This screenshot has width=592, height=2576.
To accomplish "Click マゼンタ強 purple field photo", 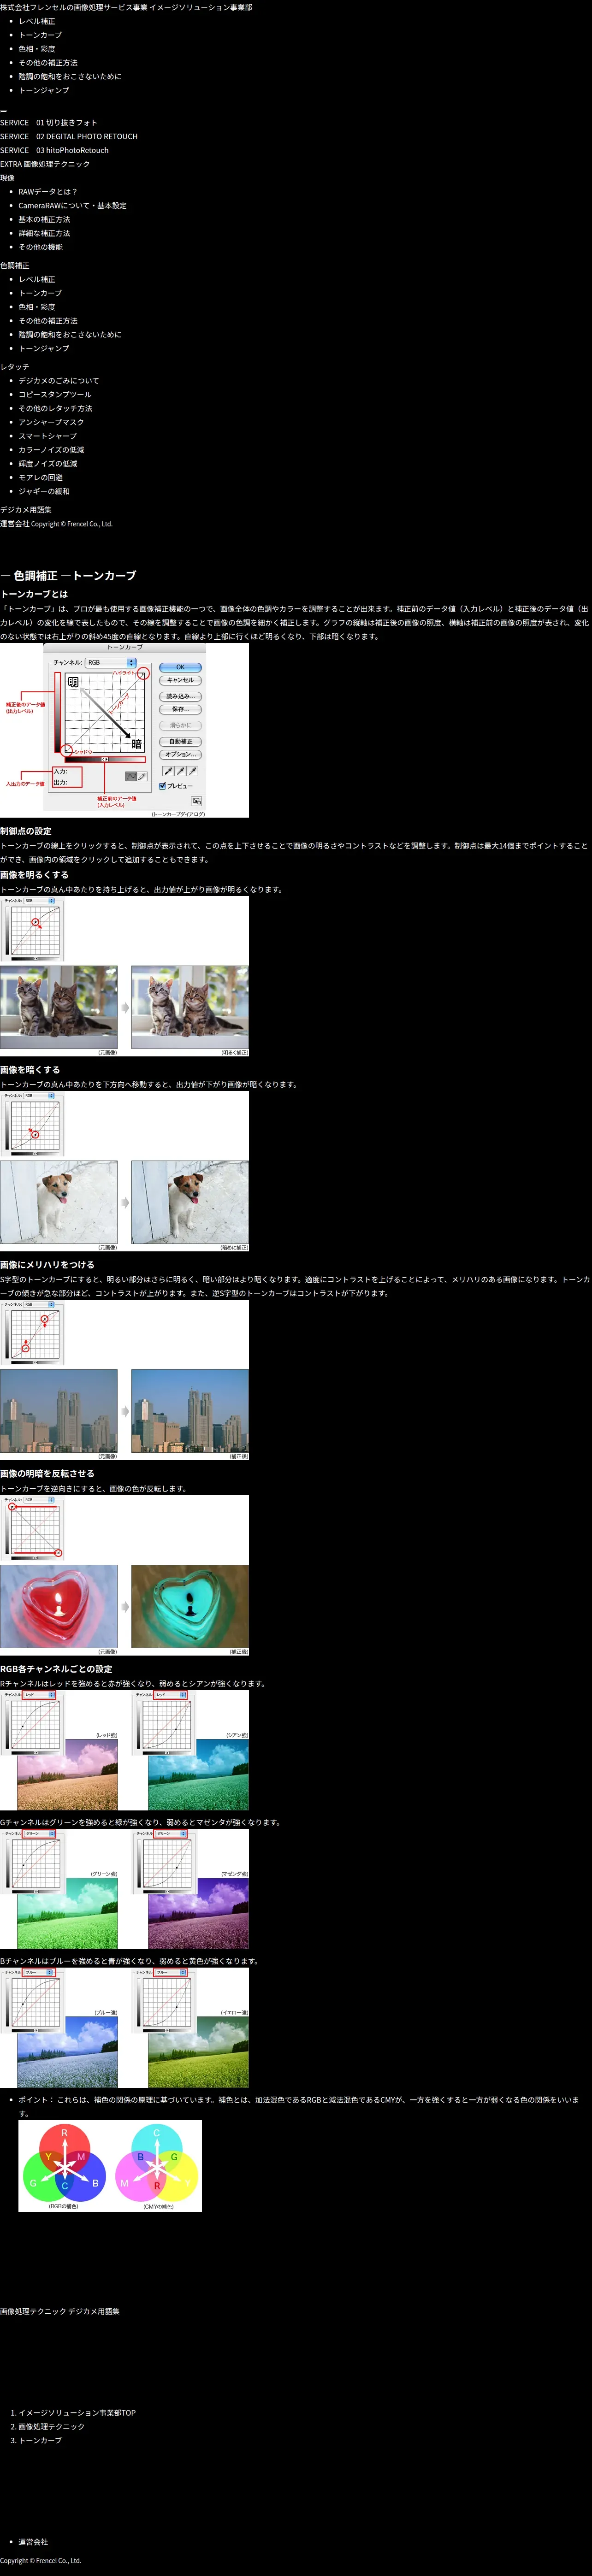I will click(198, 1913).
